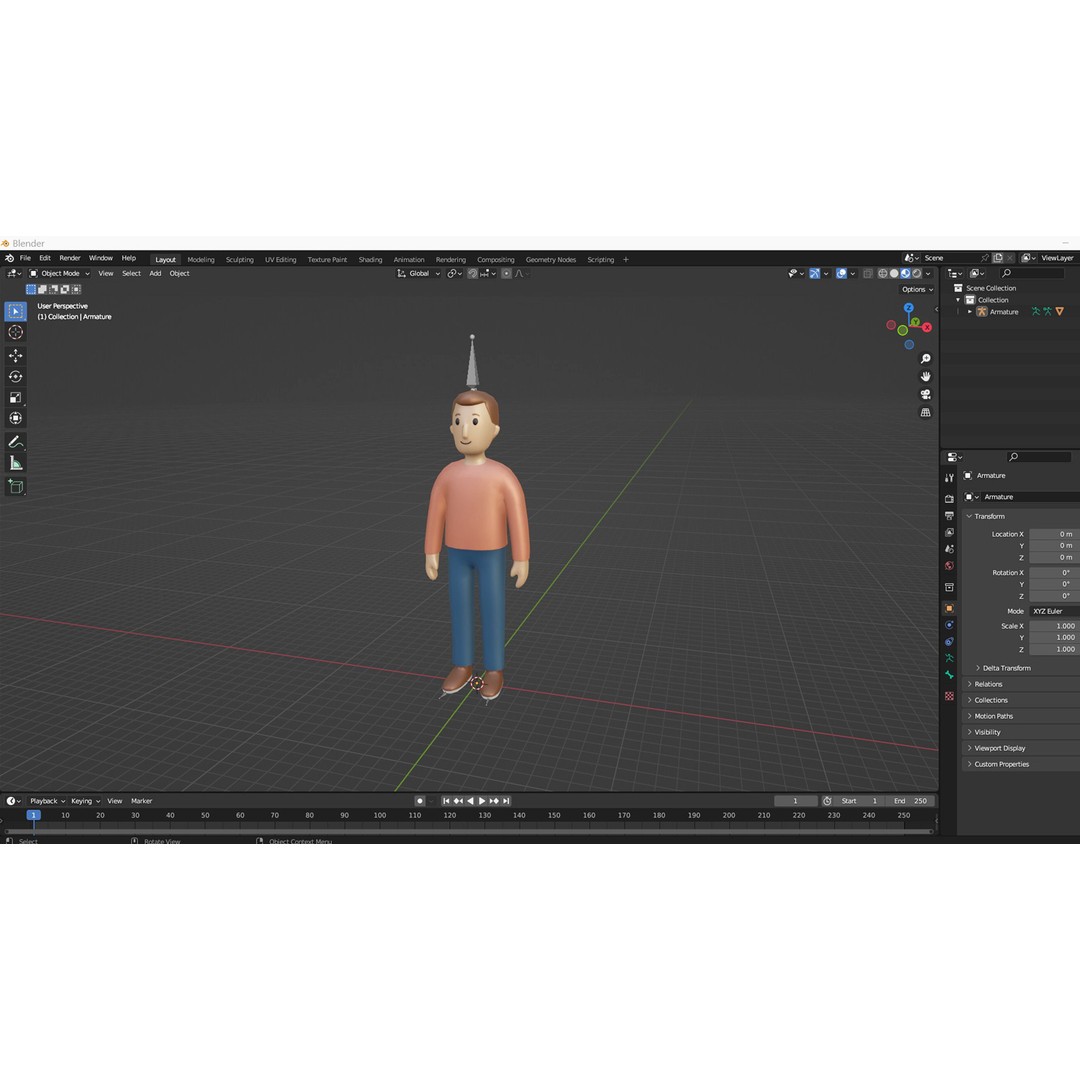Switch to the Shading workspace tab
This screenshot has height=1080, width=1080.
coord(370,259)
